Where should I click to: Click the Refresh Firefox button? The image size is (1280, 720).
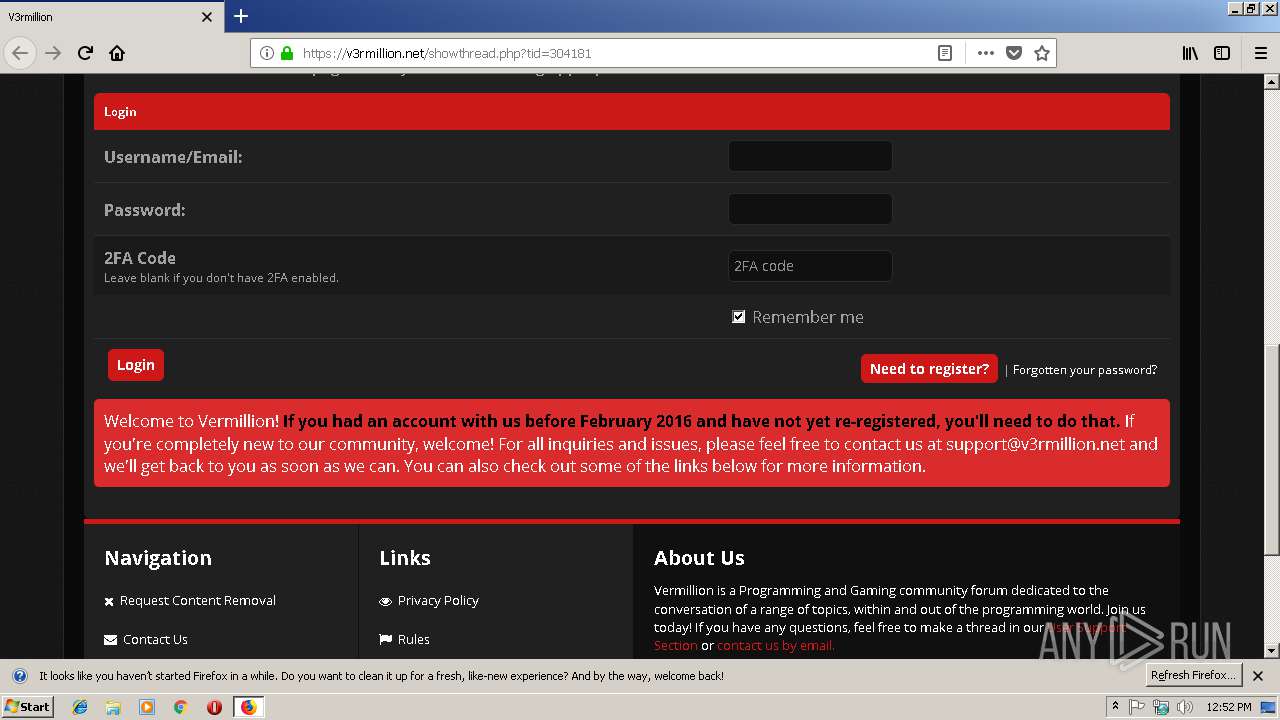coord(1193,675)
